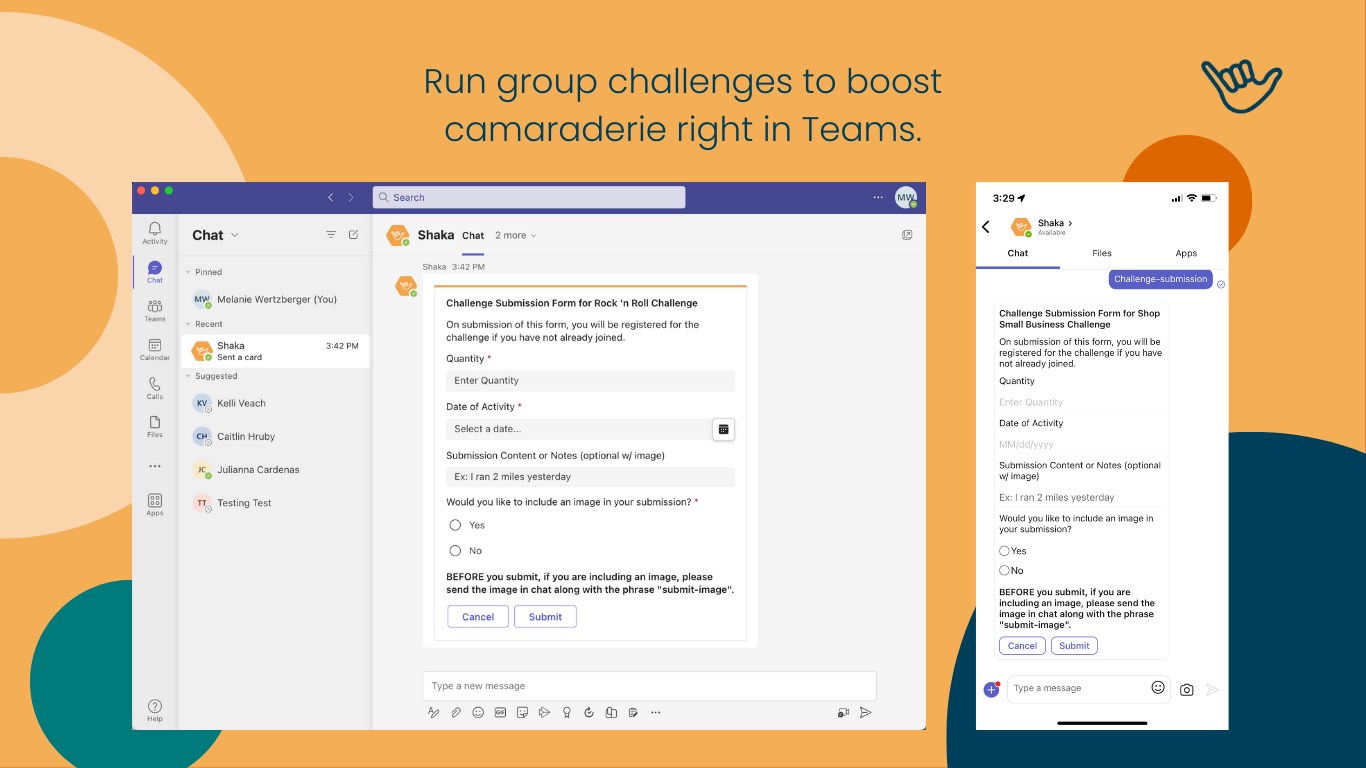Image resolution: width=1366 pixels, height=768 pixels.
Task: Open Settings and more ellipsis near profile
Action: (878, 197)
